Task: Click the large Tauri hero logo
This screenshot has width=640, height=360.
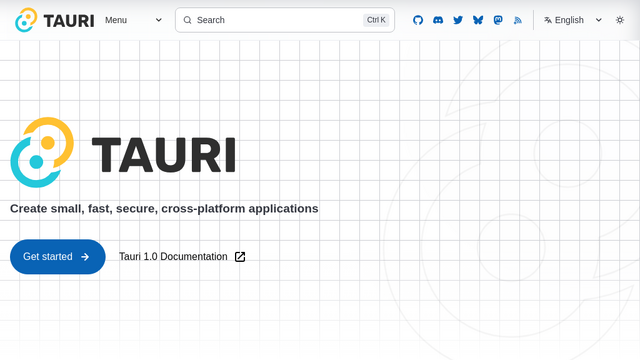Action: [x=123, y=153]
